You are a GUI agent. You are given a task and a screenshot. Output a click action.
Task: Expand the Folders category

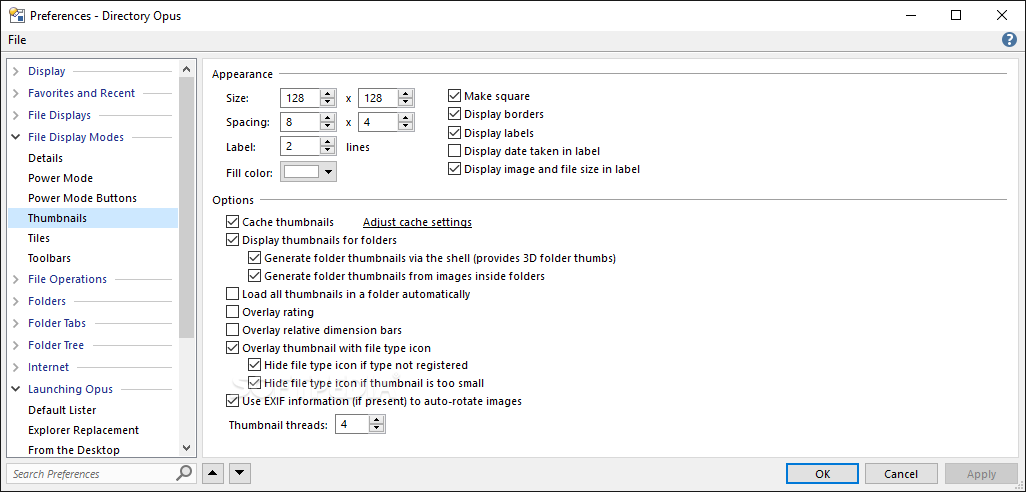(x=16, y=302)
